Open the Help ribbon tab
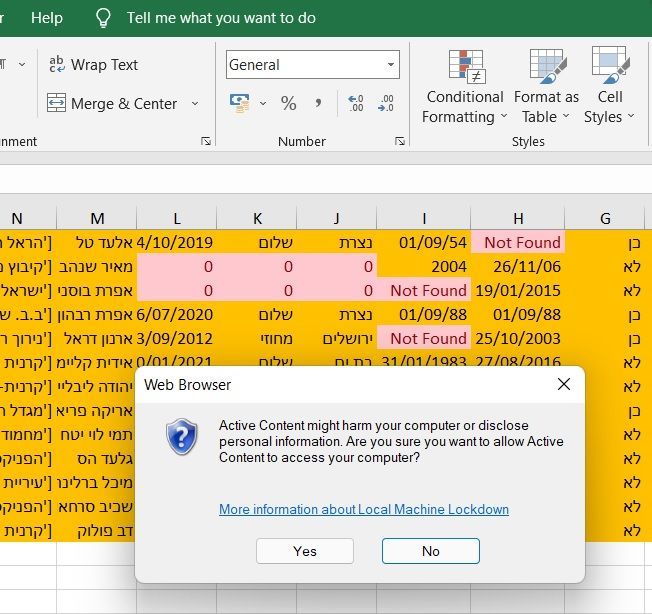The width and height of the screenshot is (652, 614). (47, 18)
